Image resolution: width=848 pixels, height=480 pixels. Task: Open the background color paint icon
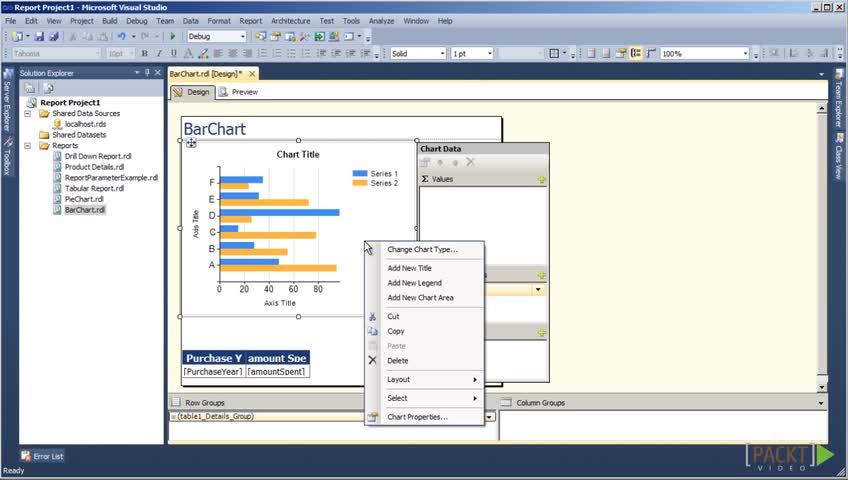point(203,54)
